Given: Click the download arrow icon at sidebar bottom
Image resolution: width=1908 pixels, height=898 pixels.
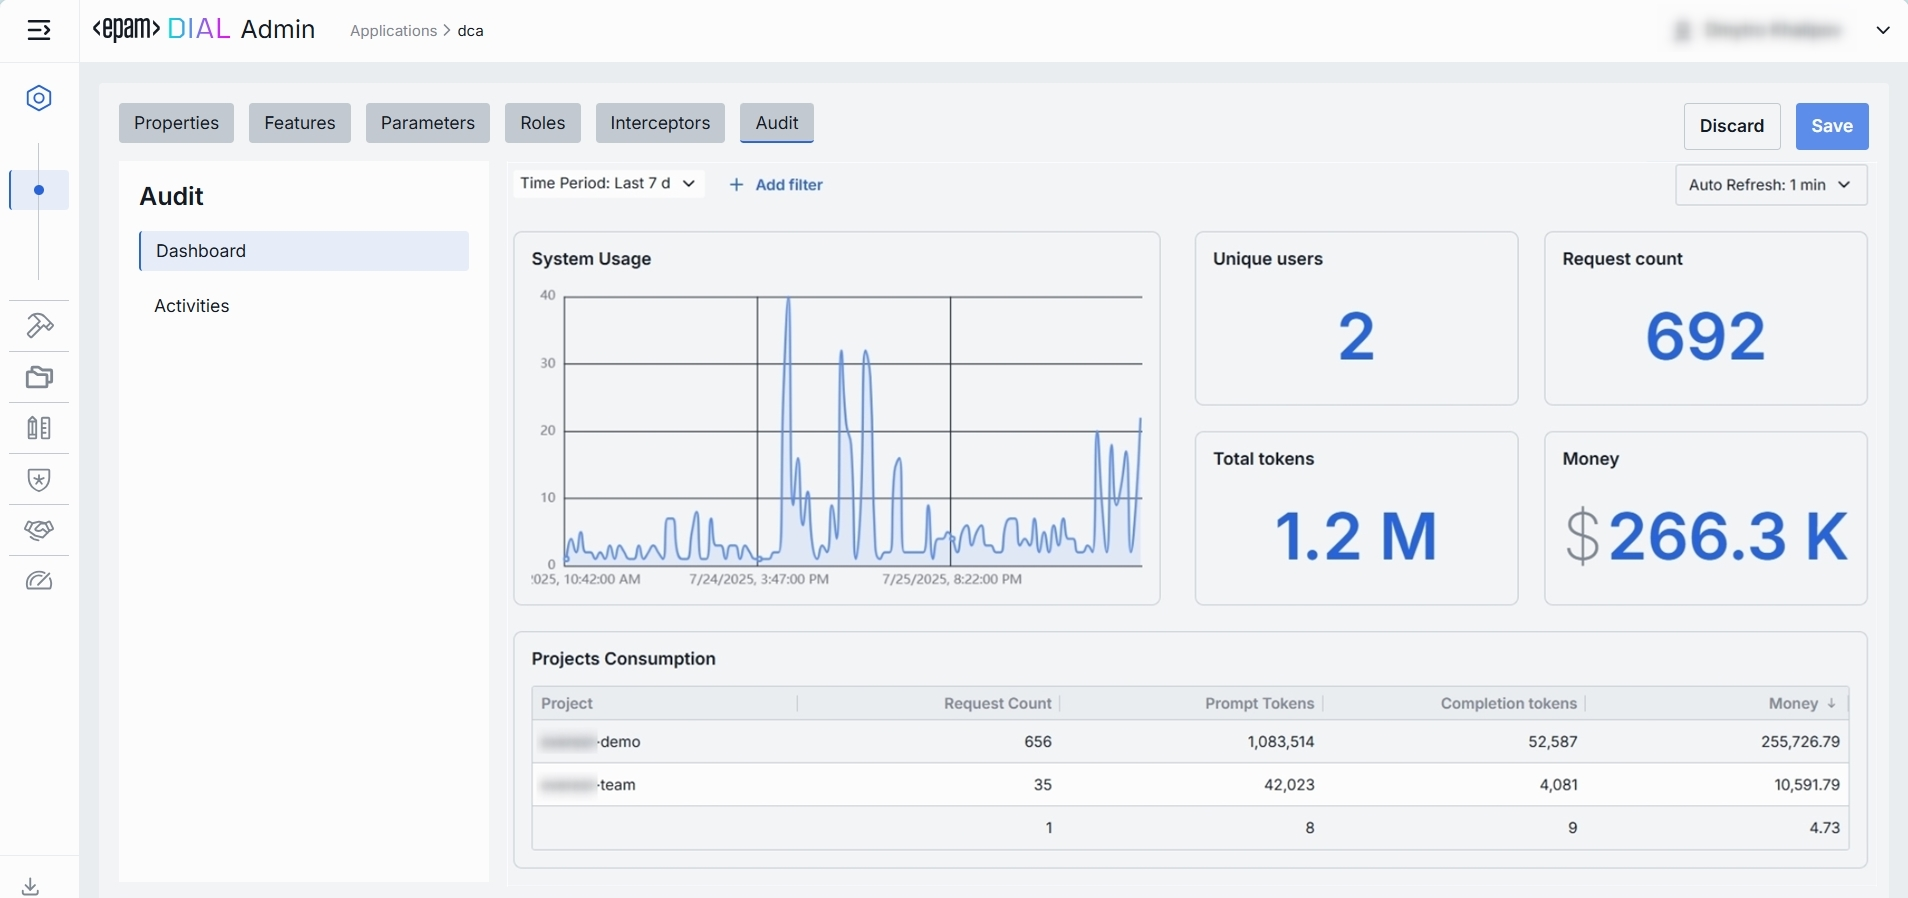Looking at the screenshot, I should (31, 886).
